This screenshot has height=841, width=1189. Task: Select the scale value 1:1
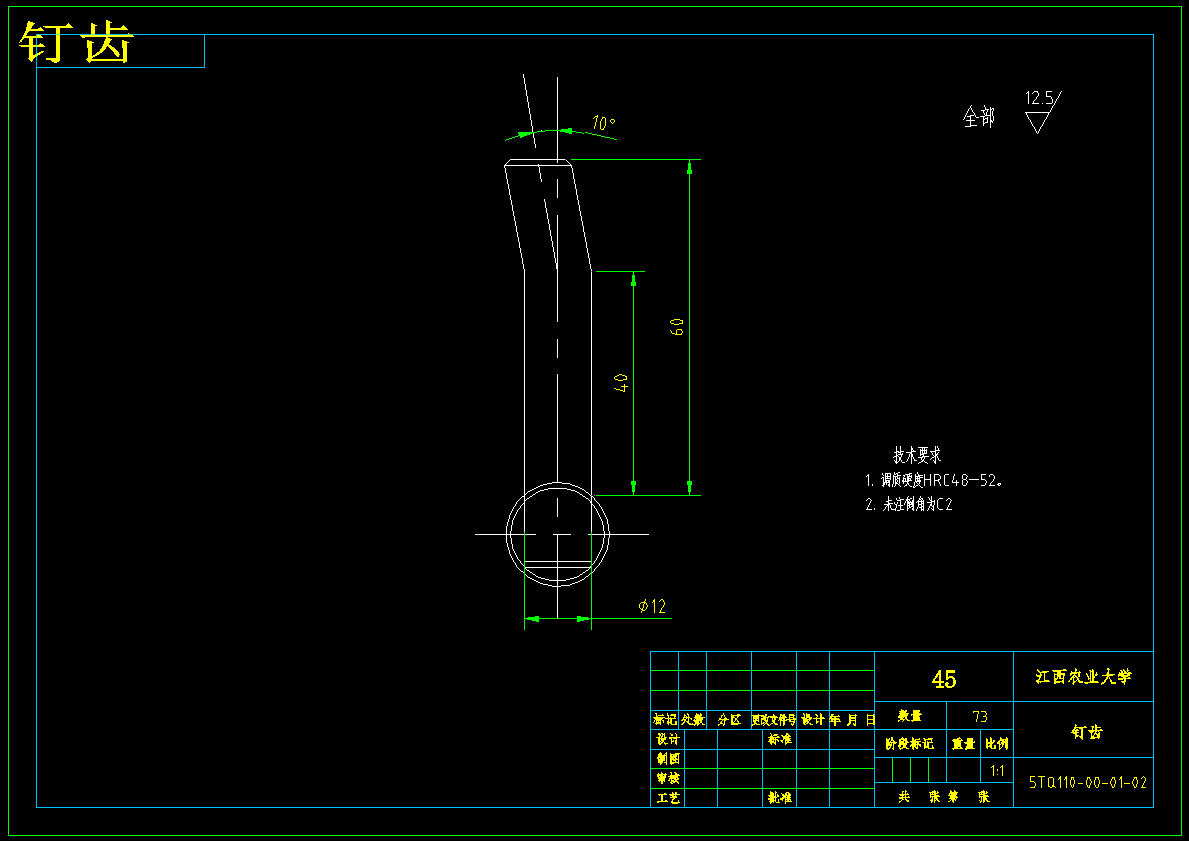[x=997, y=770]
